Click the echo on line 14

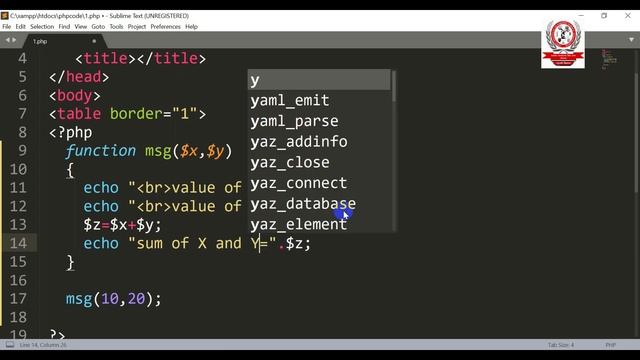point(101,243)
